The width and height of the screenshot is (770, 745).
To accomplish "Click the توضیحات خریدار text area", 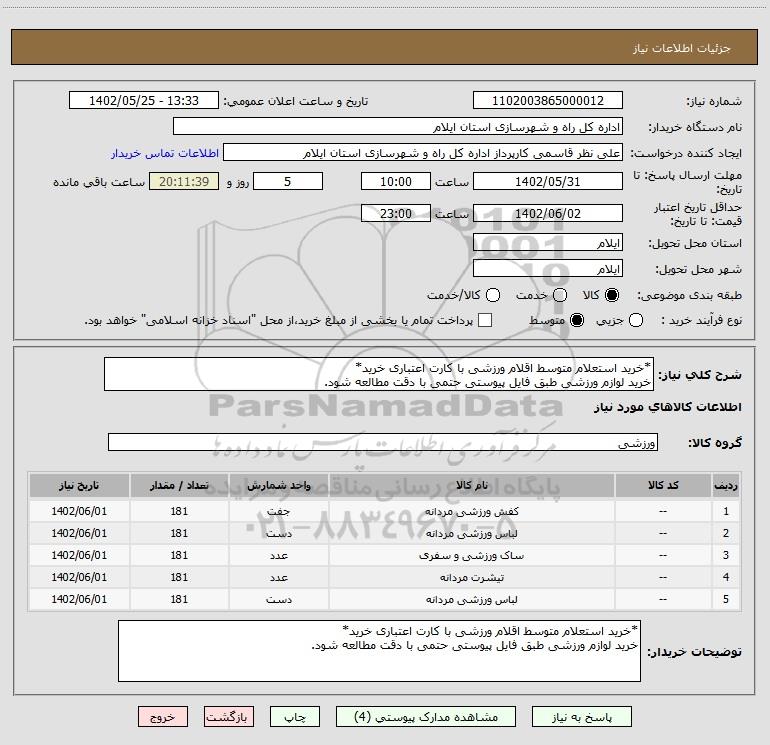I will 379,651.
